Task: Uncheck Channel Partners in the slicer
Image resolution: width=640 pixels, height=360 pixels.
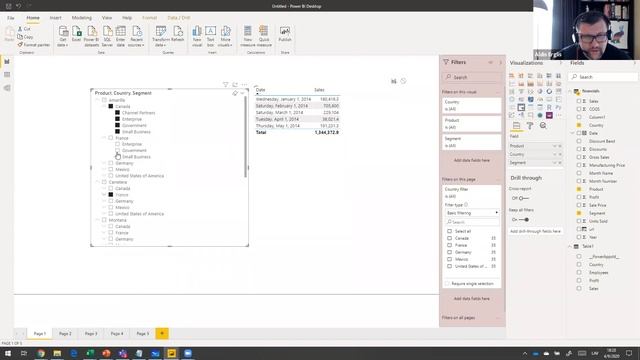Action: [118, 113]
